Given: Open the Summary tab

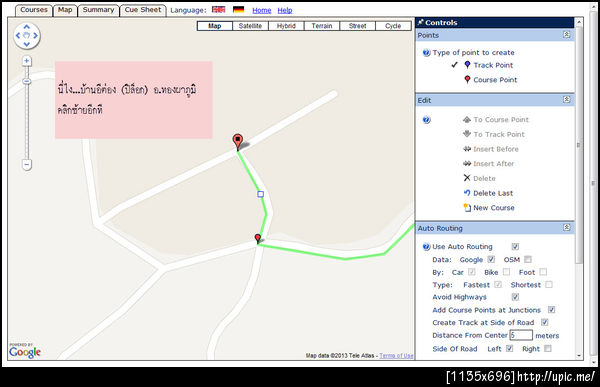Looking at the screenshot, I should click(98, 10).
